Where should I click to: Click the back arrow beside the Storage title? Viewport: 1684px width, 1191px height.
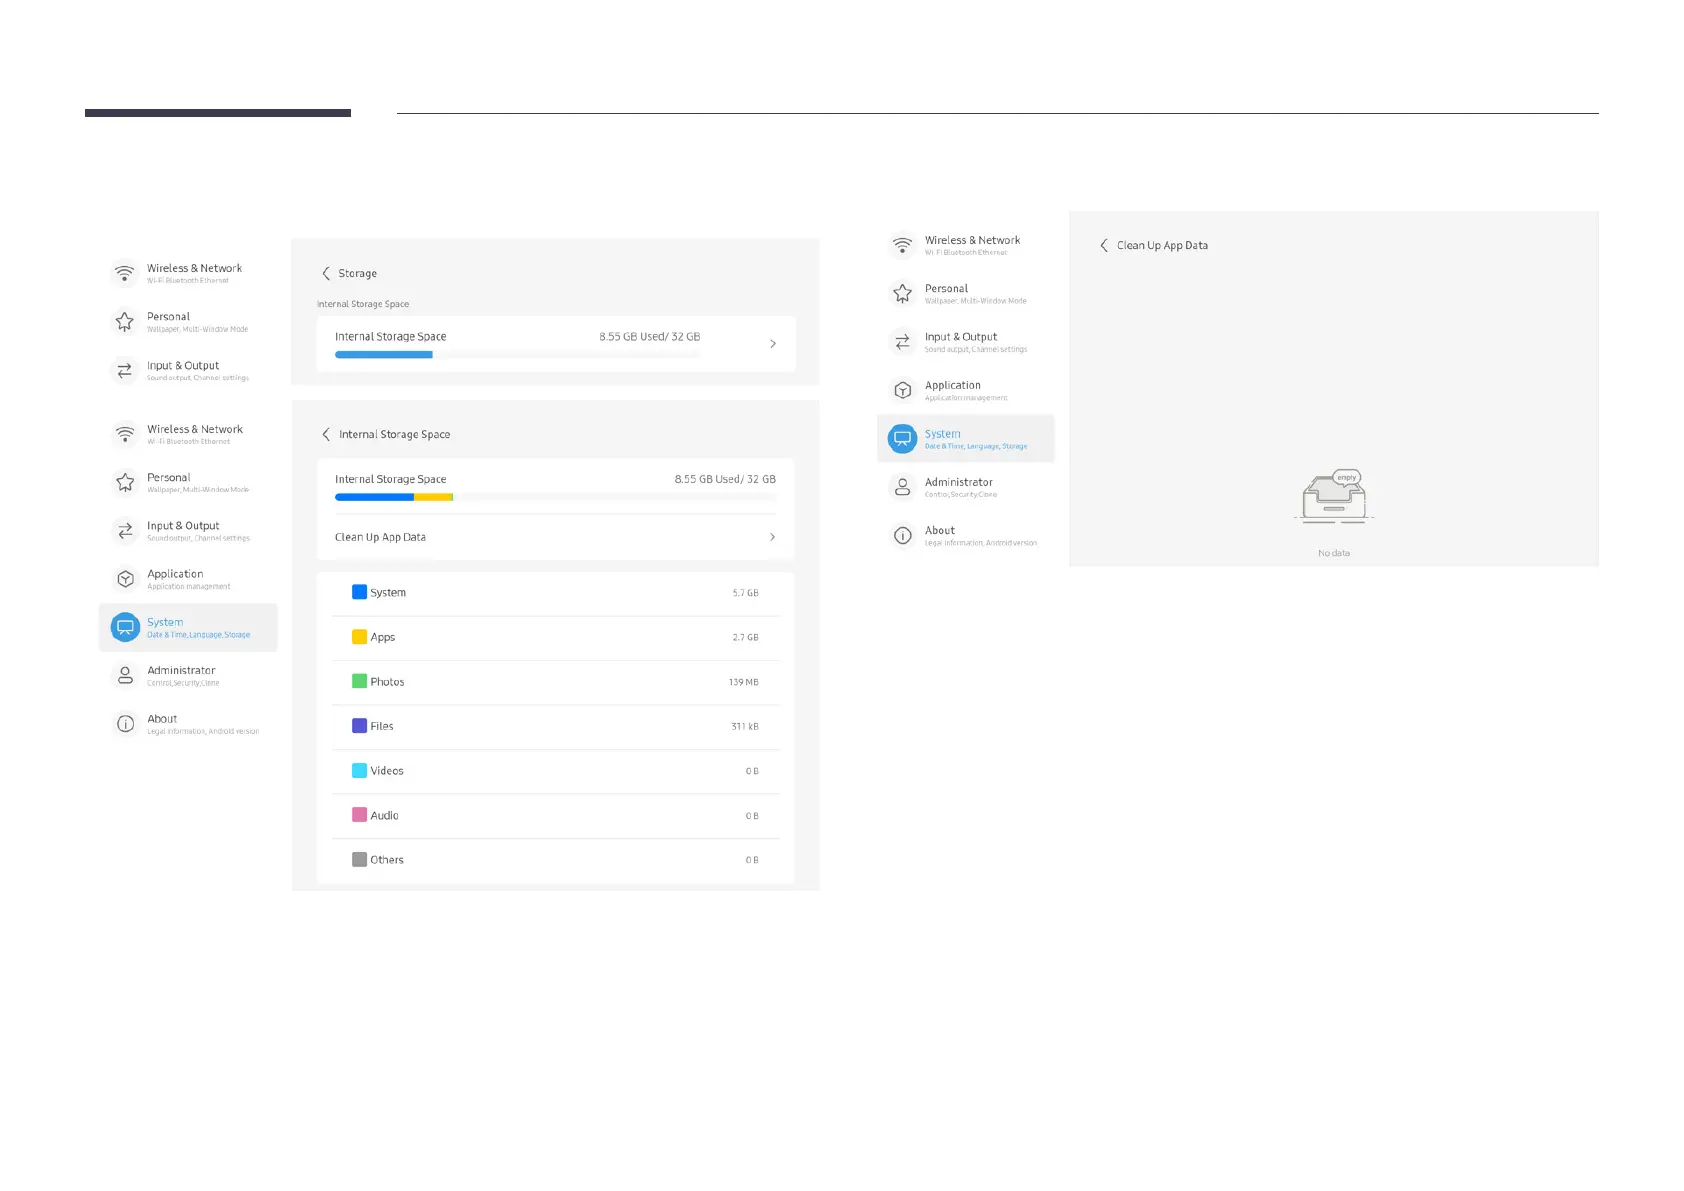[x=326, y=273]
